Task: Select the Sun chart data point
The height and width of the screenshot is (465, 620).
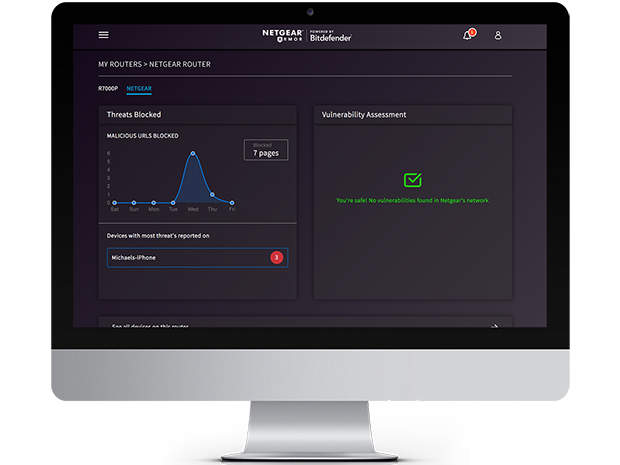Action: click(x=134, y=203)
